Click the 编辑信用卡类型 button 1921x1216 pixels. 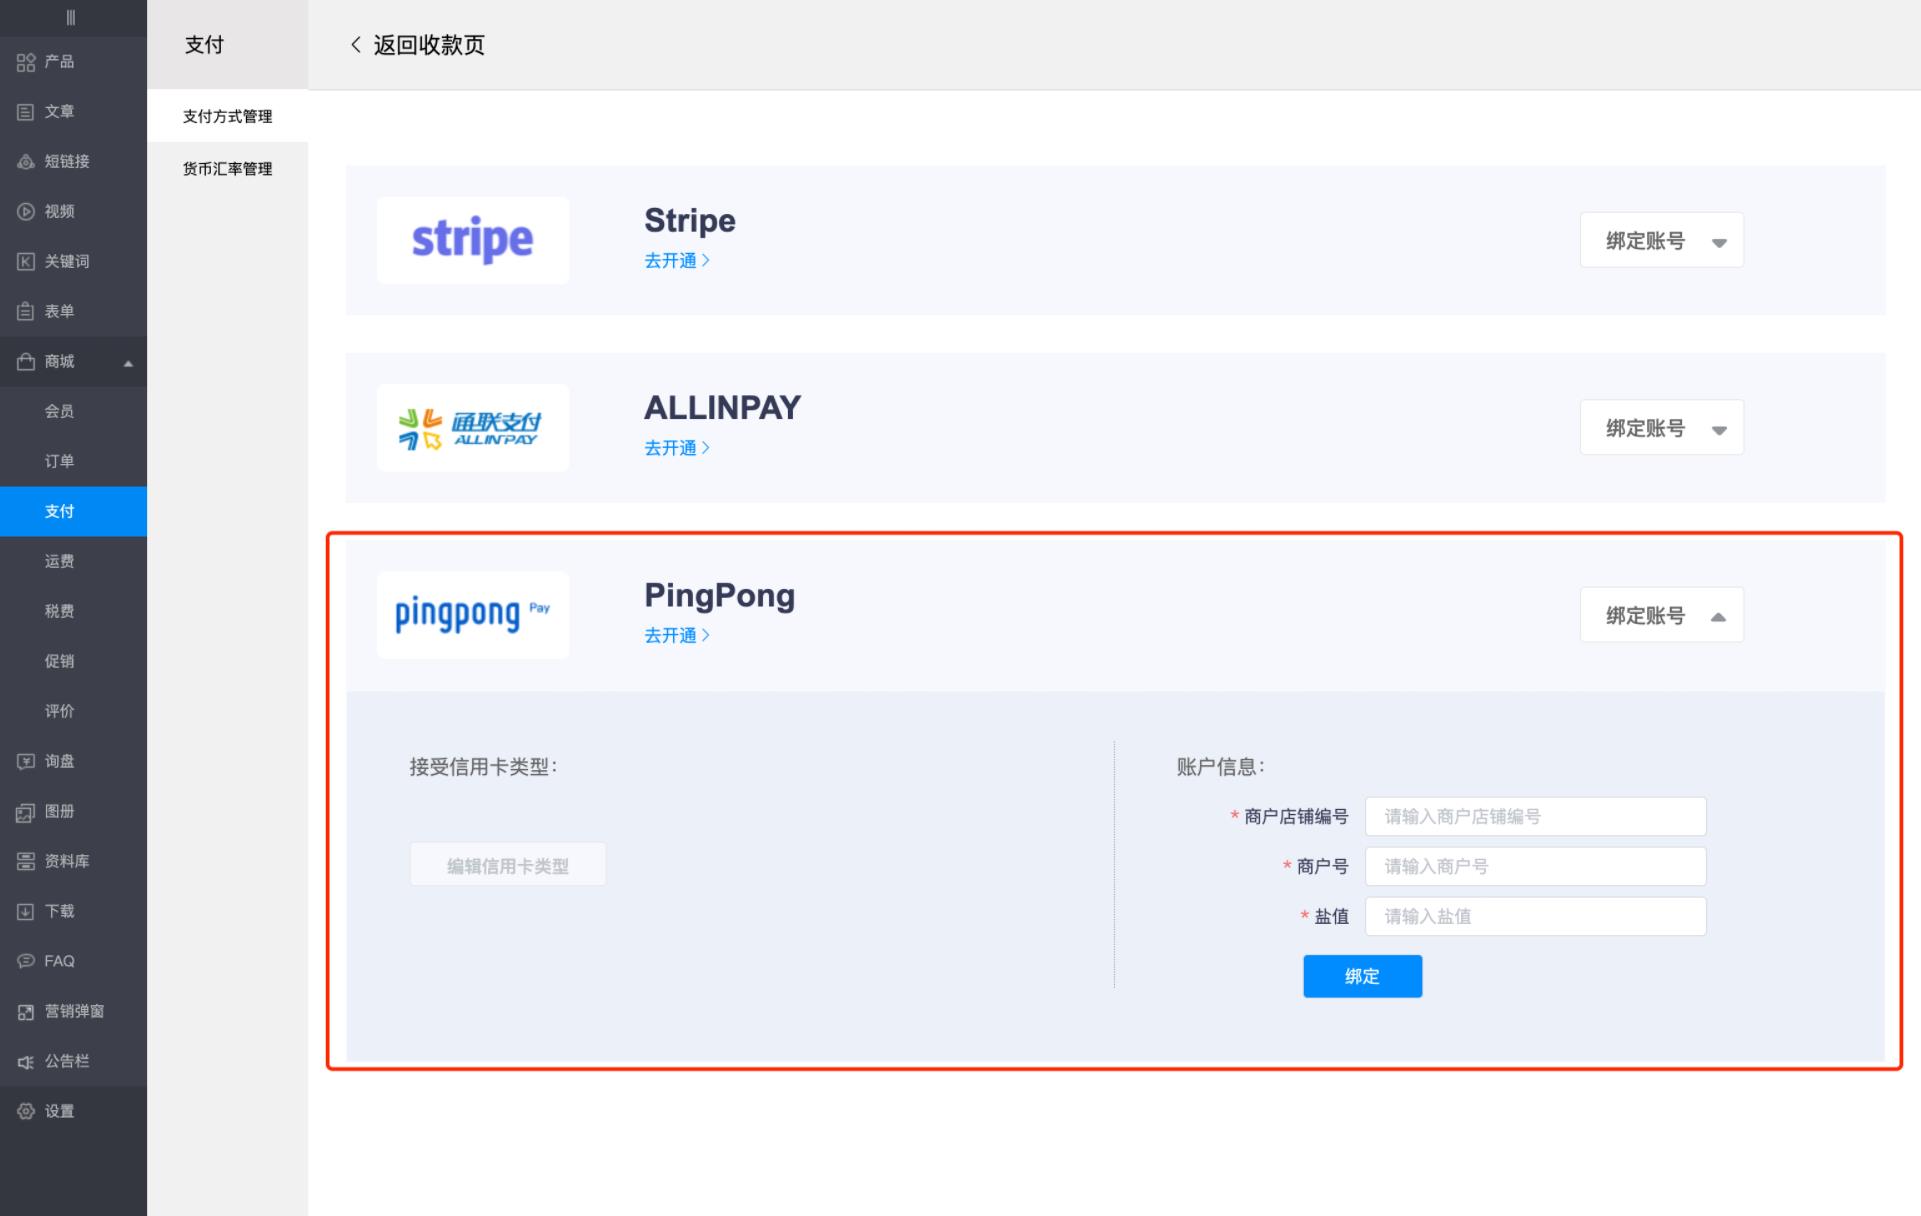click(507, 864)
